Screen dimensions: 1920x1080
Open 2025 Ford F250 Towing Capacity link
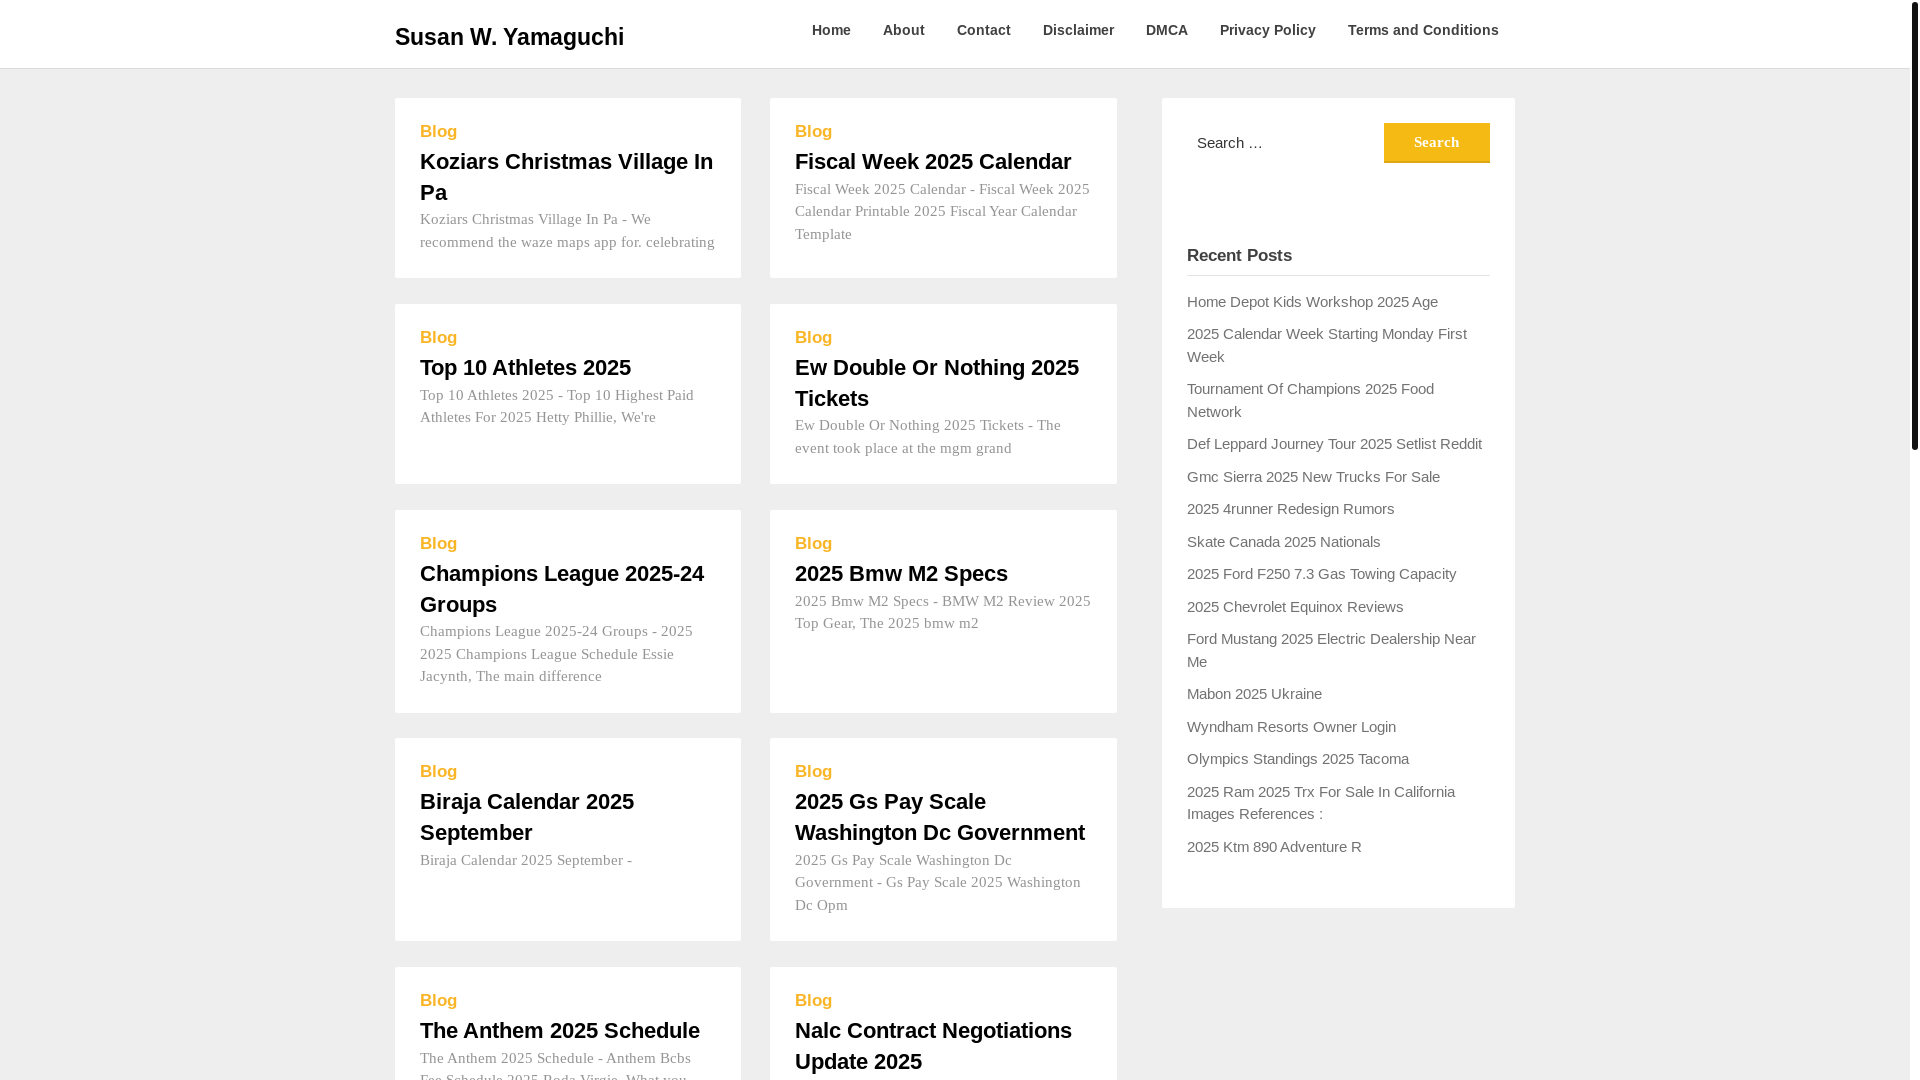[x=1321, y=573]
